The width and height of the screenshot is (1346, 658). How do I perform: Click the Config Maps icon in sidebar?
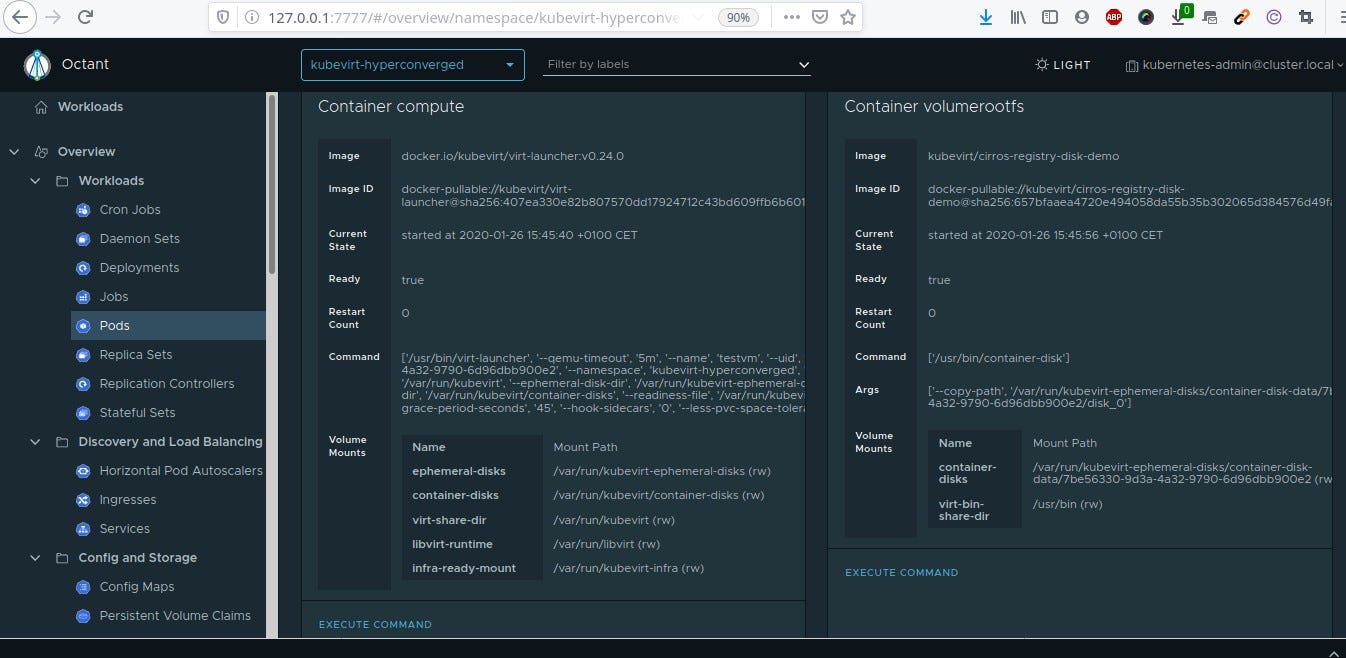click(83, 587)
